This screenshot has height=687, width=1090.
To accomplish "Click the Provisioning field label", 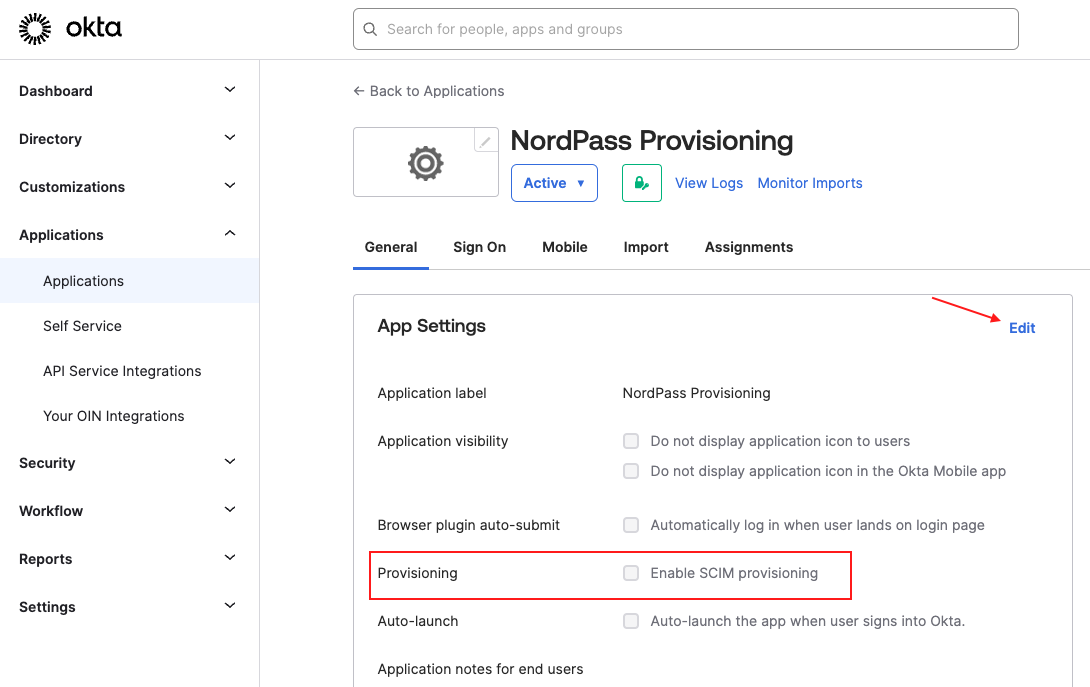I will pos(417,574).
